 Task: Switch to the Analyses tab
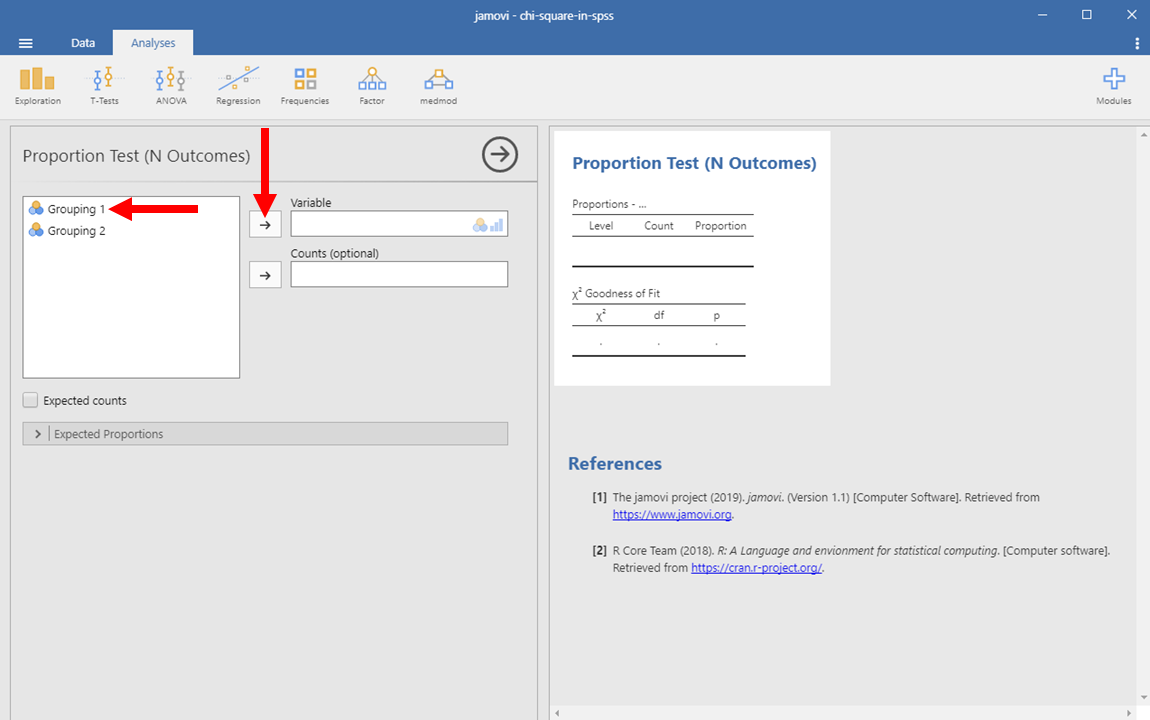click(153, 43)
